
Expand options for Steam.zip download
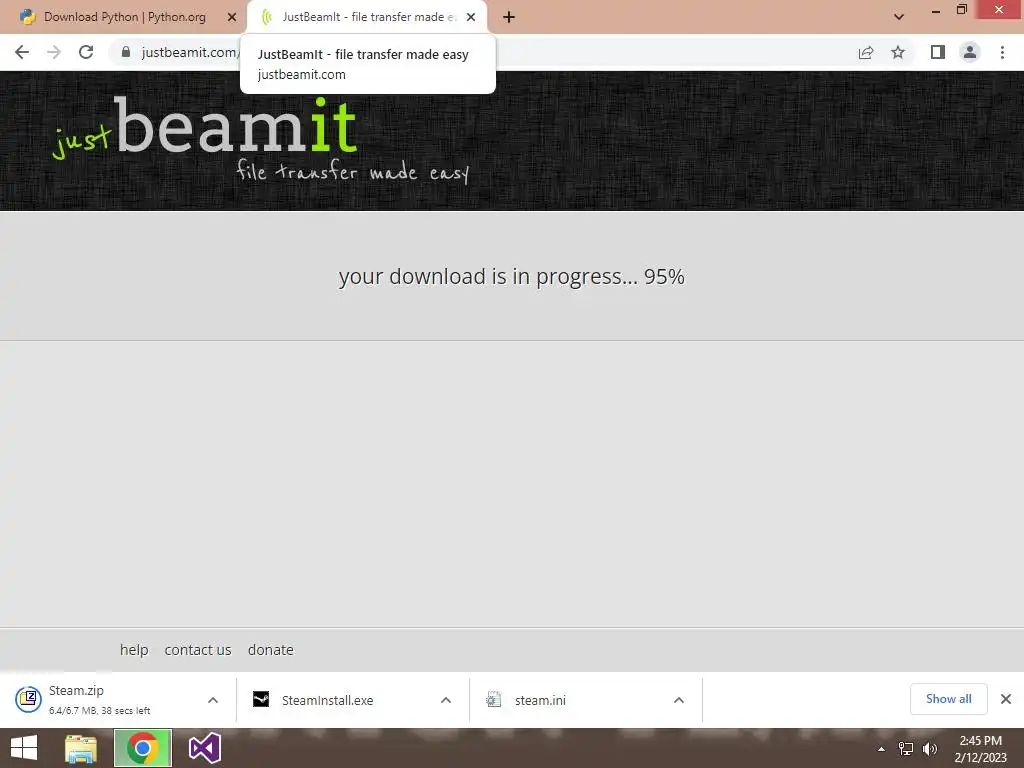(x=213, y=700)
